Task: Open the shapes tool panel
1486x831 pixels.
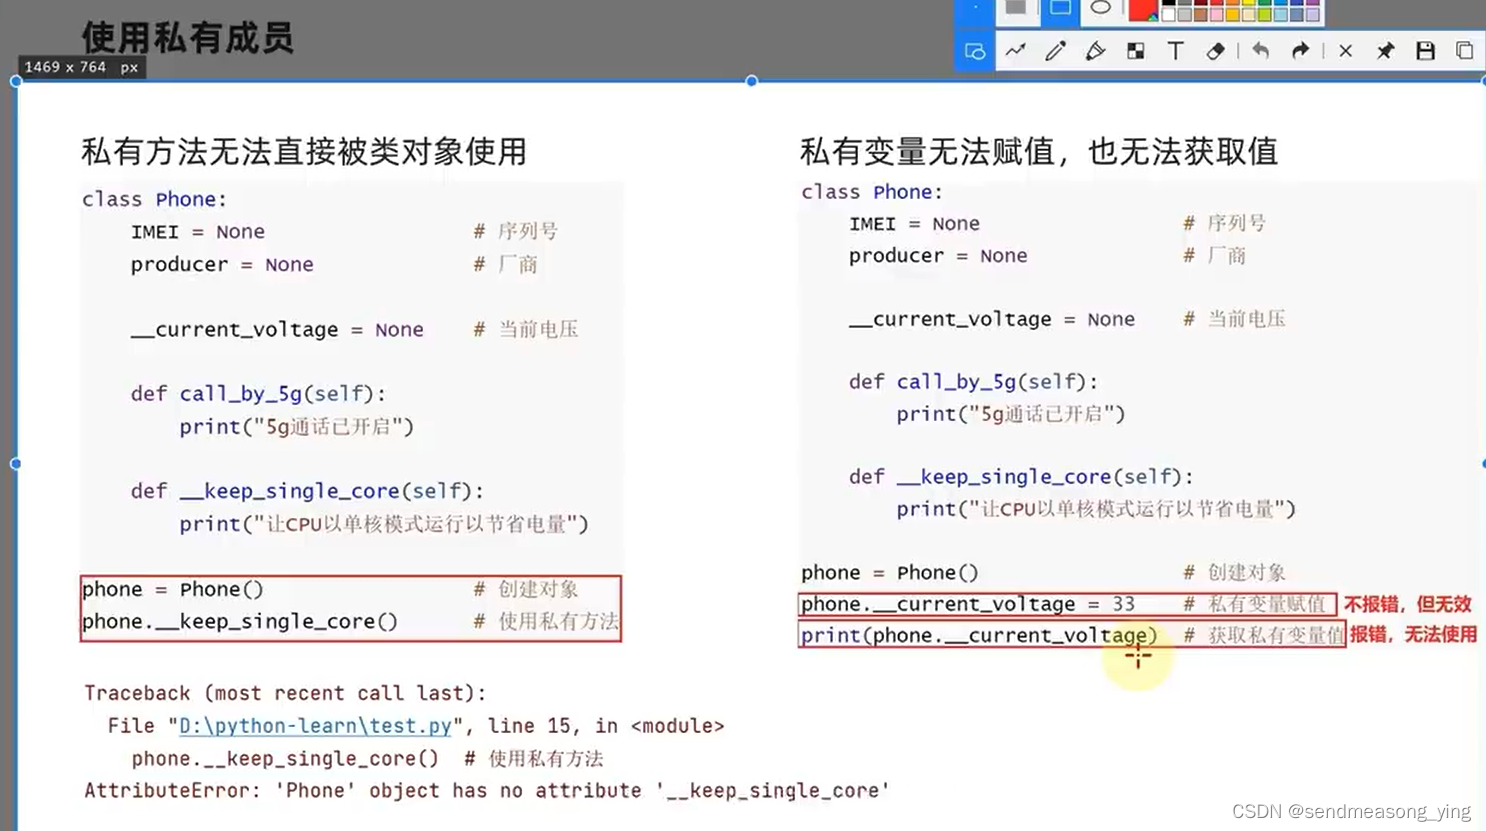Action: [x=973, y=50]
